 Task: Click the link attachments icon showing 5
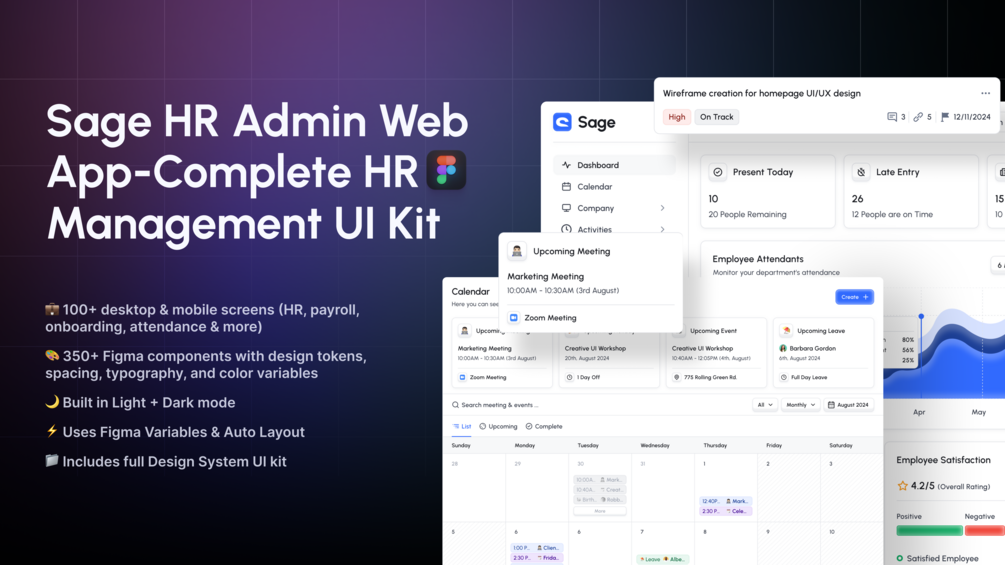[x=918, y=117]
